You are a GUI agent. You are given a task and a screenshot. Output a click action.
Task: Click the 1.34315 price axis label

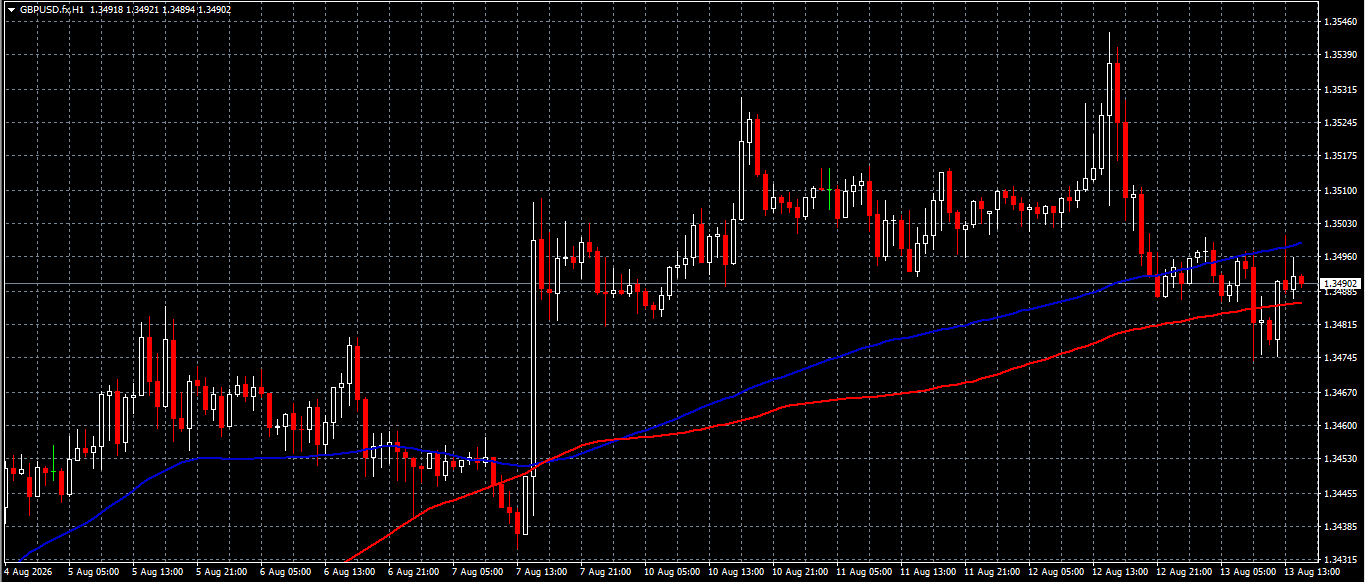[x=1340, y=560]
